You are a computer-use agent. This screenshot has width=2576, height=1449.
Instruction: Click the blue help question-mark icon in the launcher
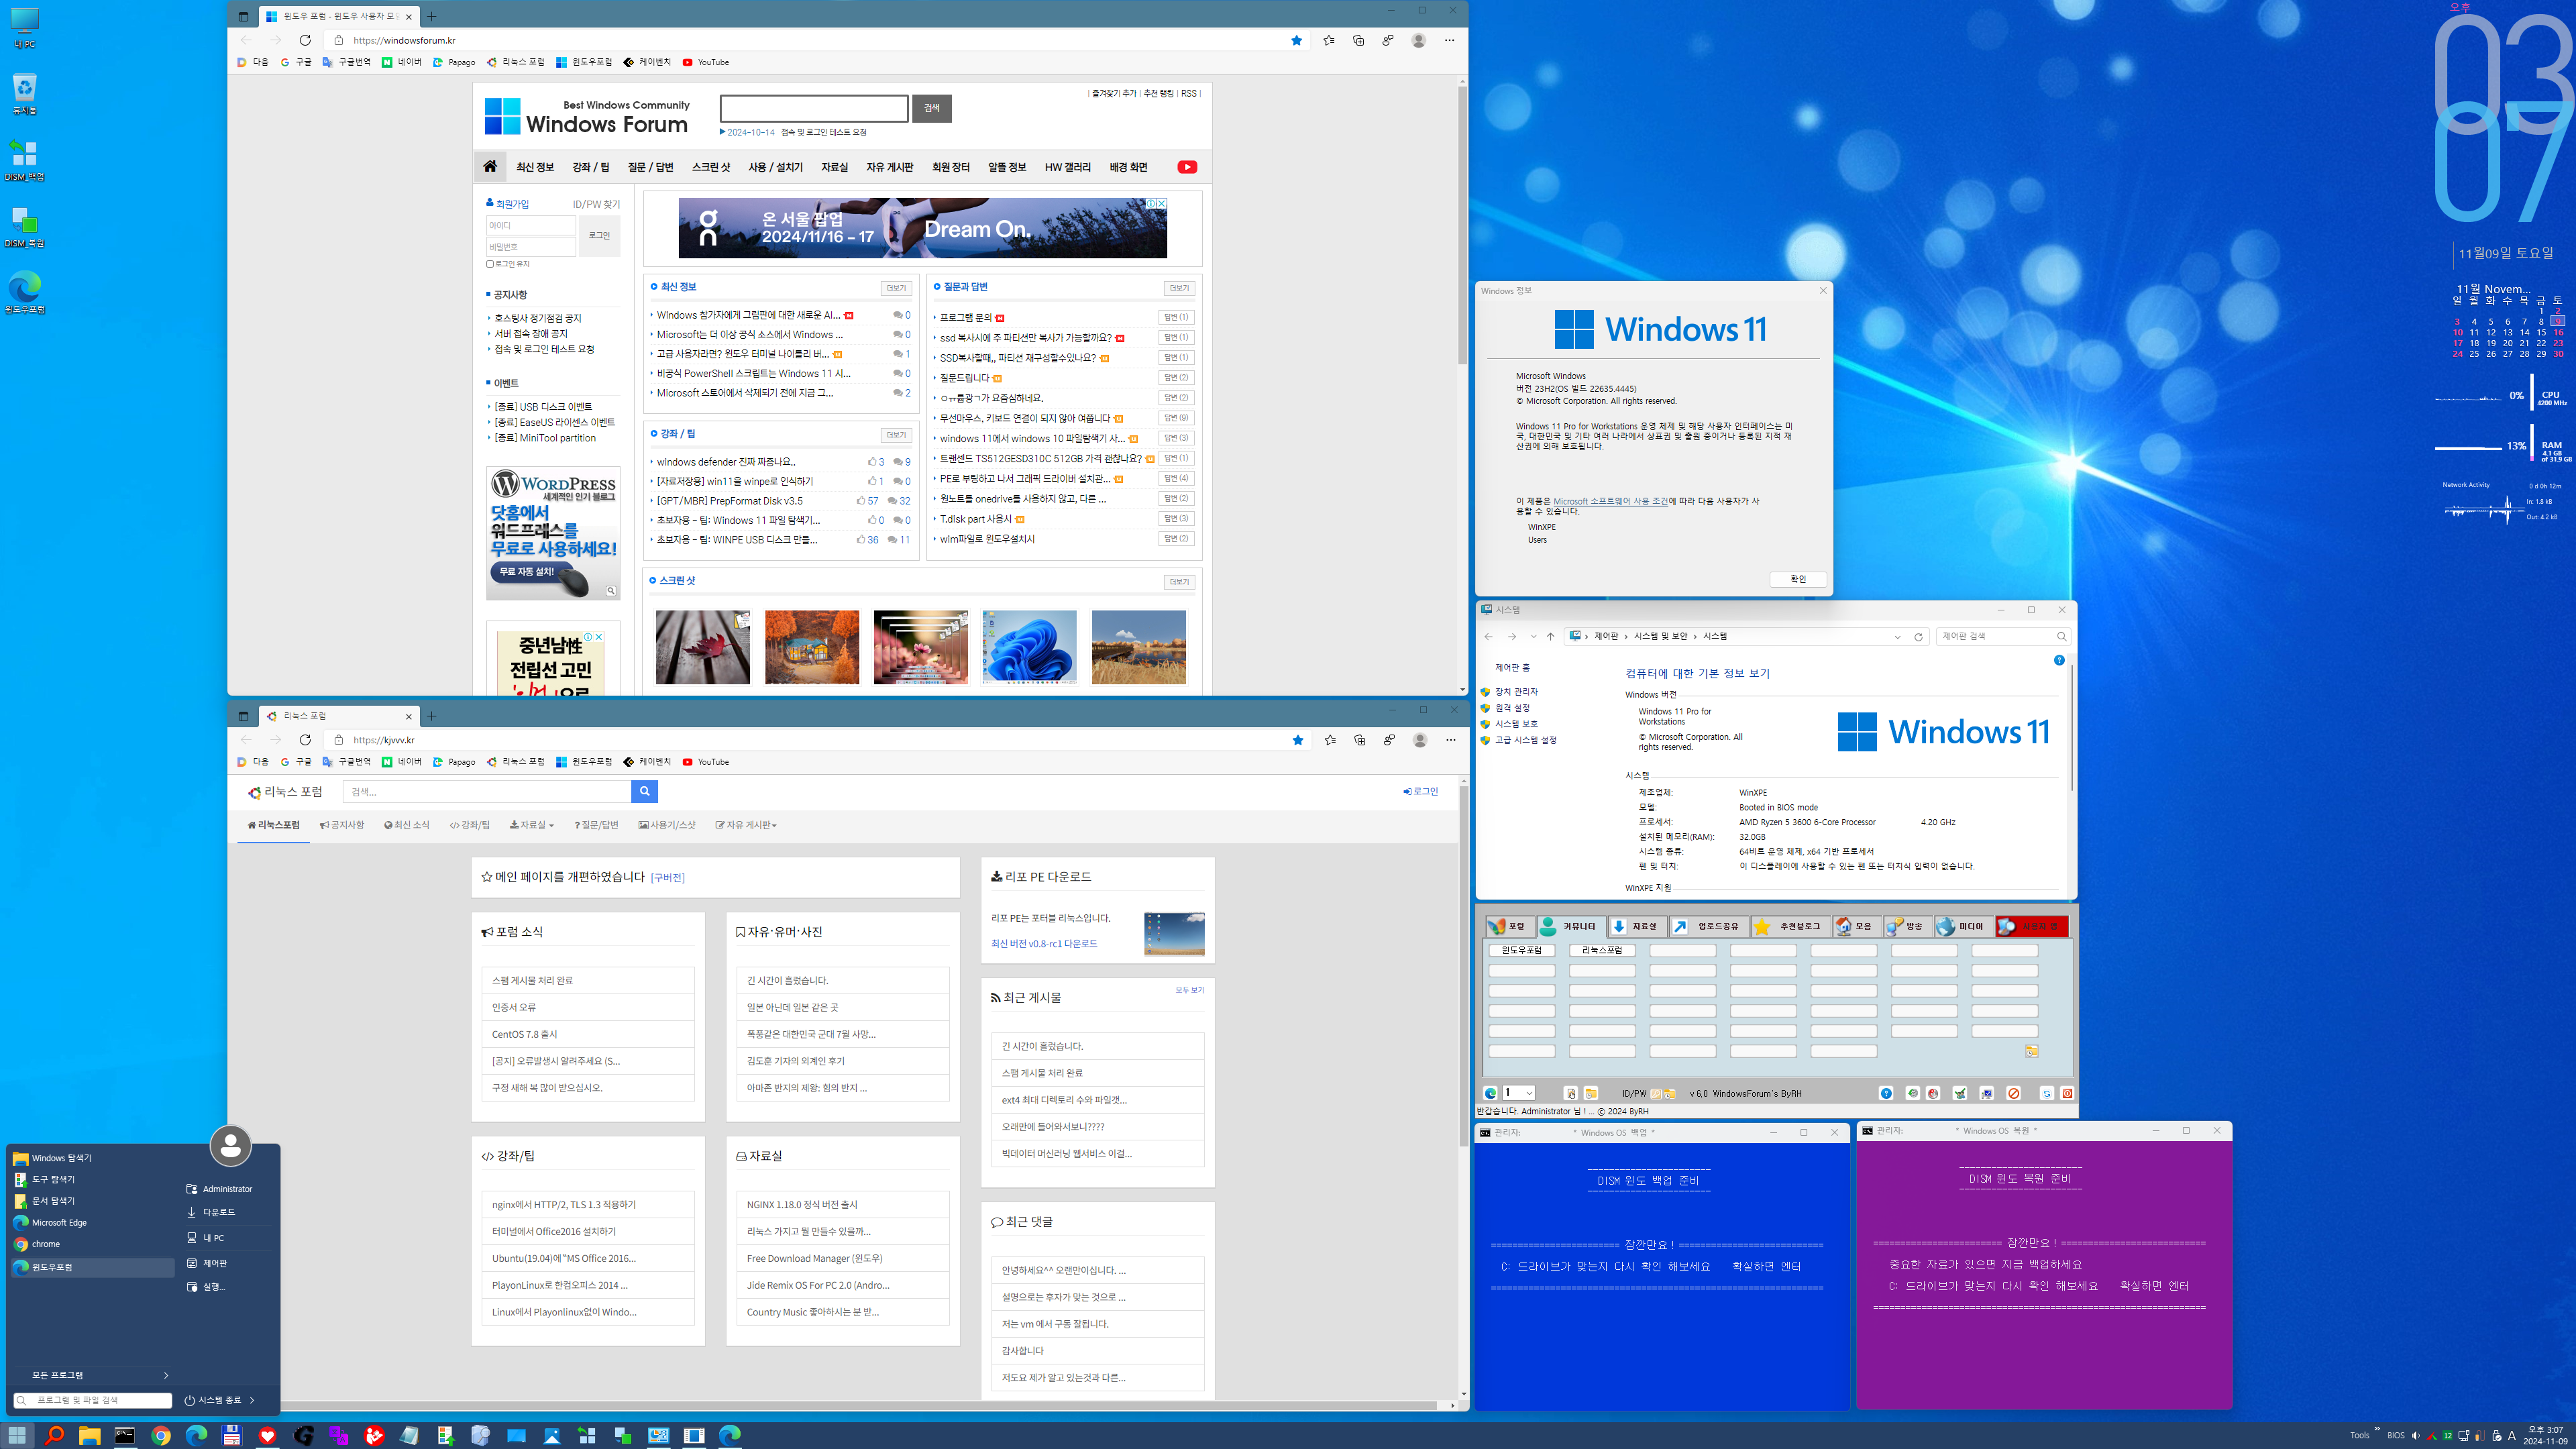1886,1093
